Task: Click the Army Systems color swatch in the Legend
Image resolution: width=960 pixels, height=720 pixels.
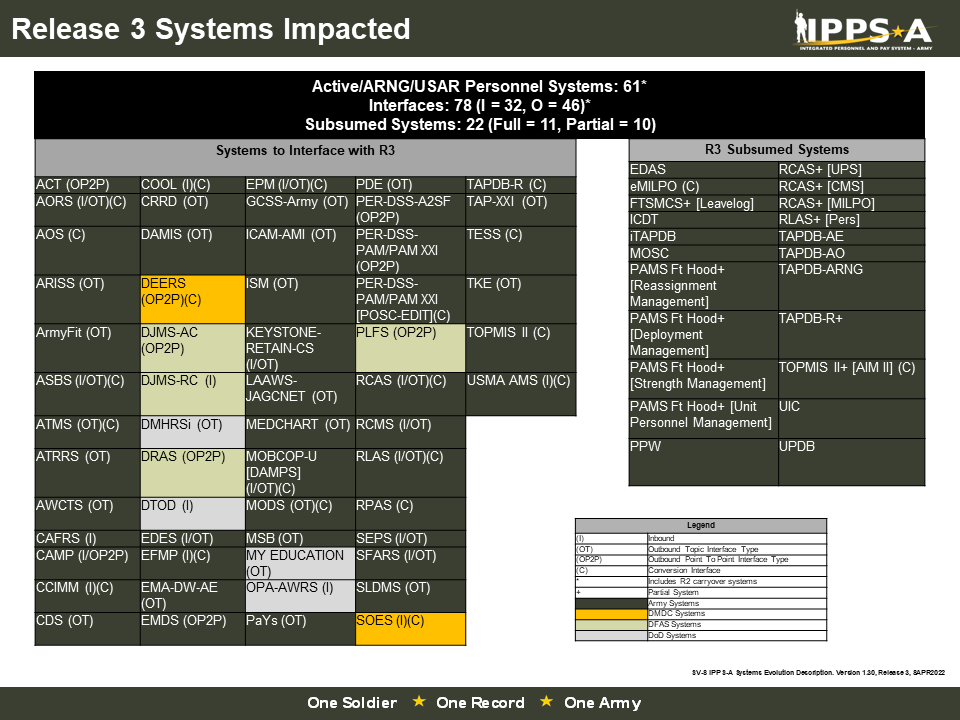Action: pos(610,602)
